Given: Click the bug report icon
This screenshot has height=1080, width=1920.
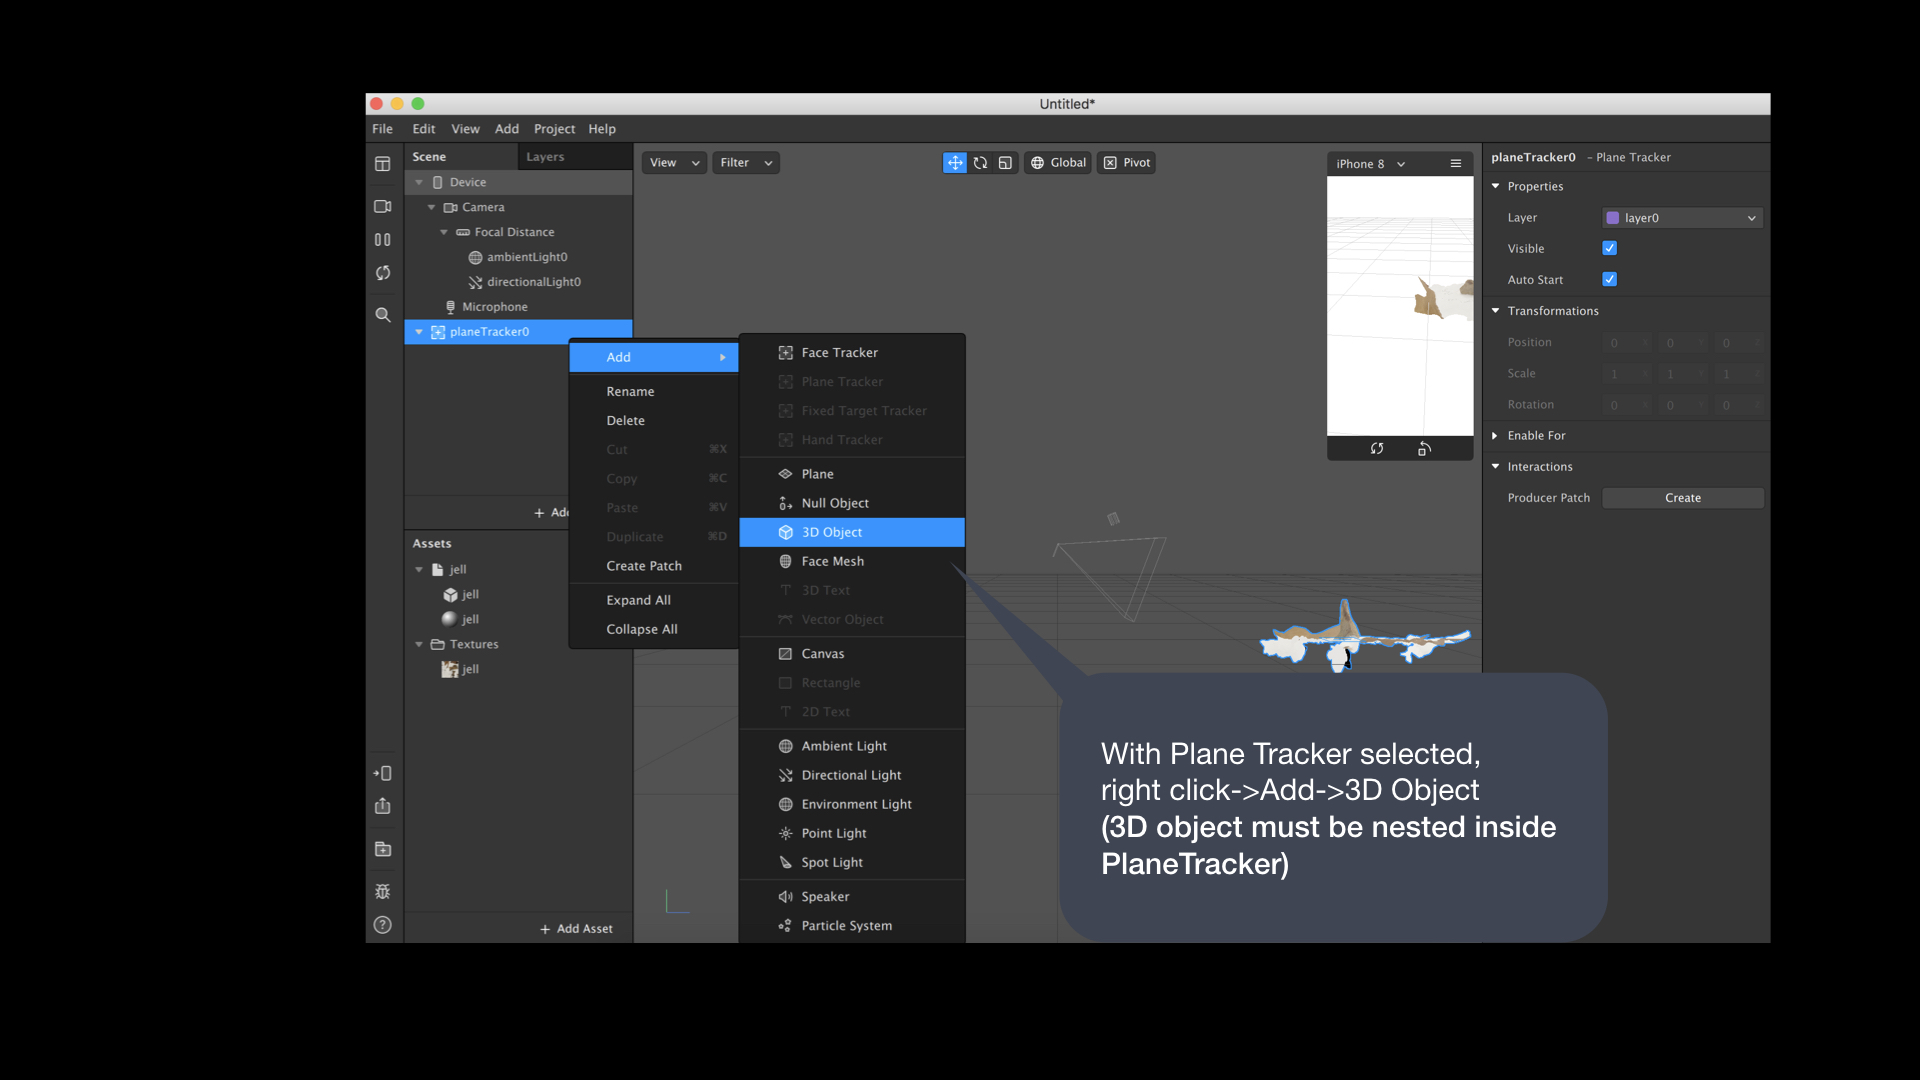Looking at the screenshot, I should 382,891.
